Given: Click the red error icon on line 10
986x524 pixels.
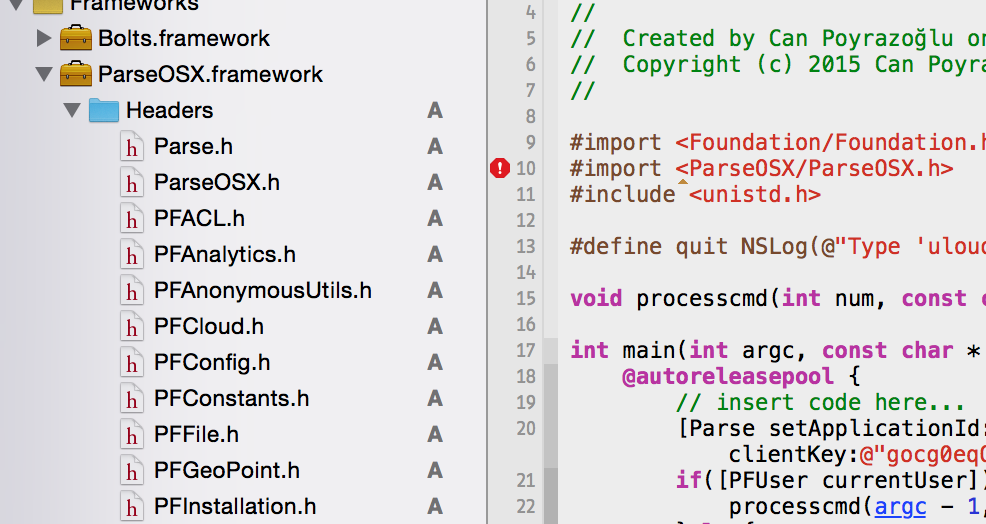Looking at the screenshot, I should point(500,169).
